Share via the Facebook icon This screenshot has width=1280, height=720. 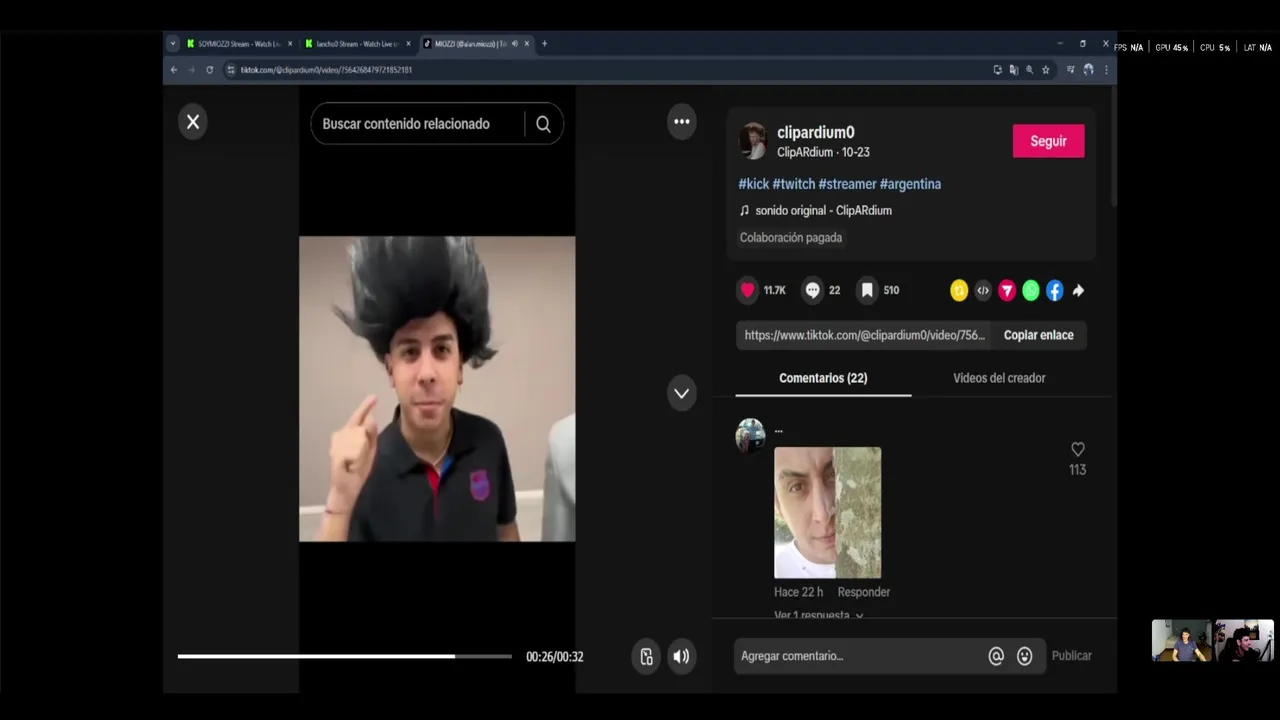coord(1055,291)
